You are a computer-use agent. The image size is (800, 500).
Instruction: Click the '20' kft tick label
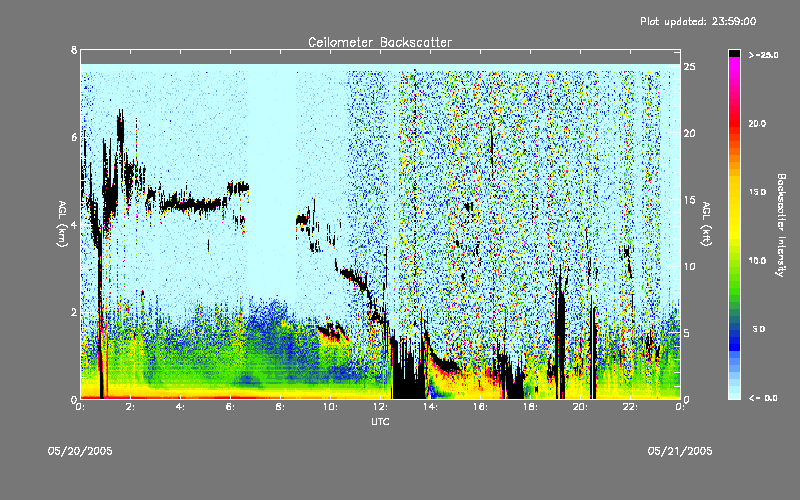coord(689,133)
